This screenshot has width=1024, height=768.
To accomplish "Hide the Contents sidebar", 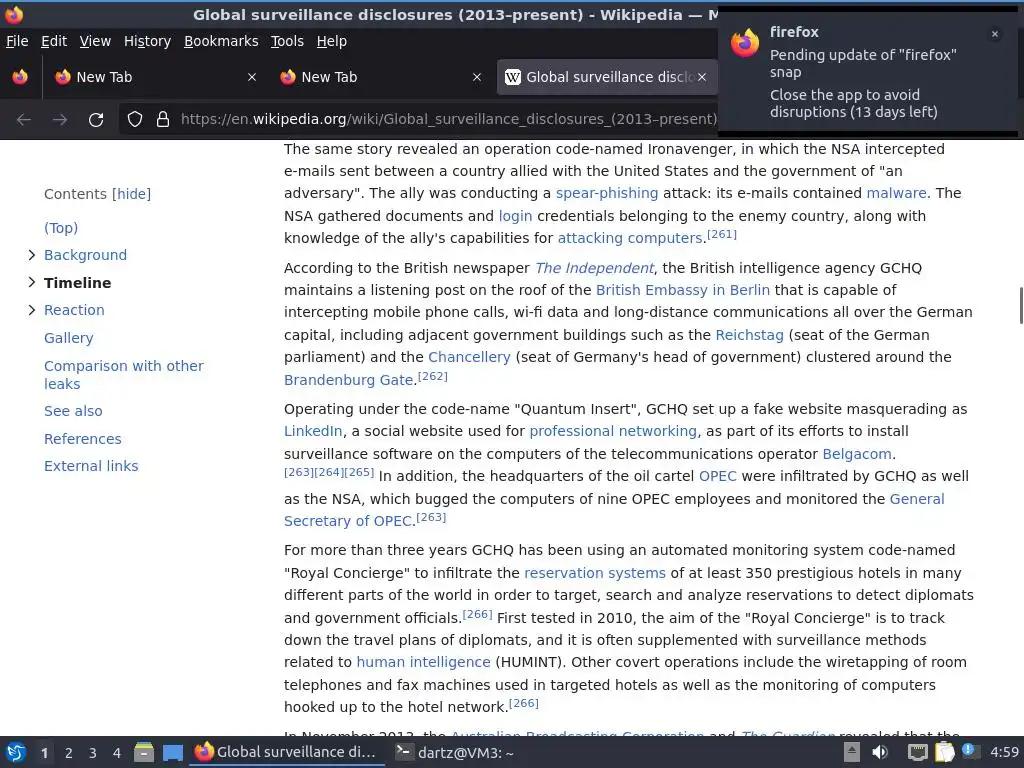I will [x=131, y=194].
